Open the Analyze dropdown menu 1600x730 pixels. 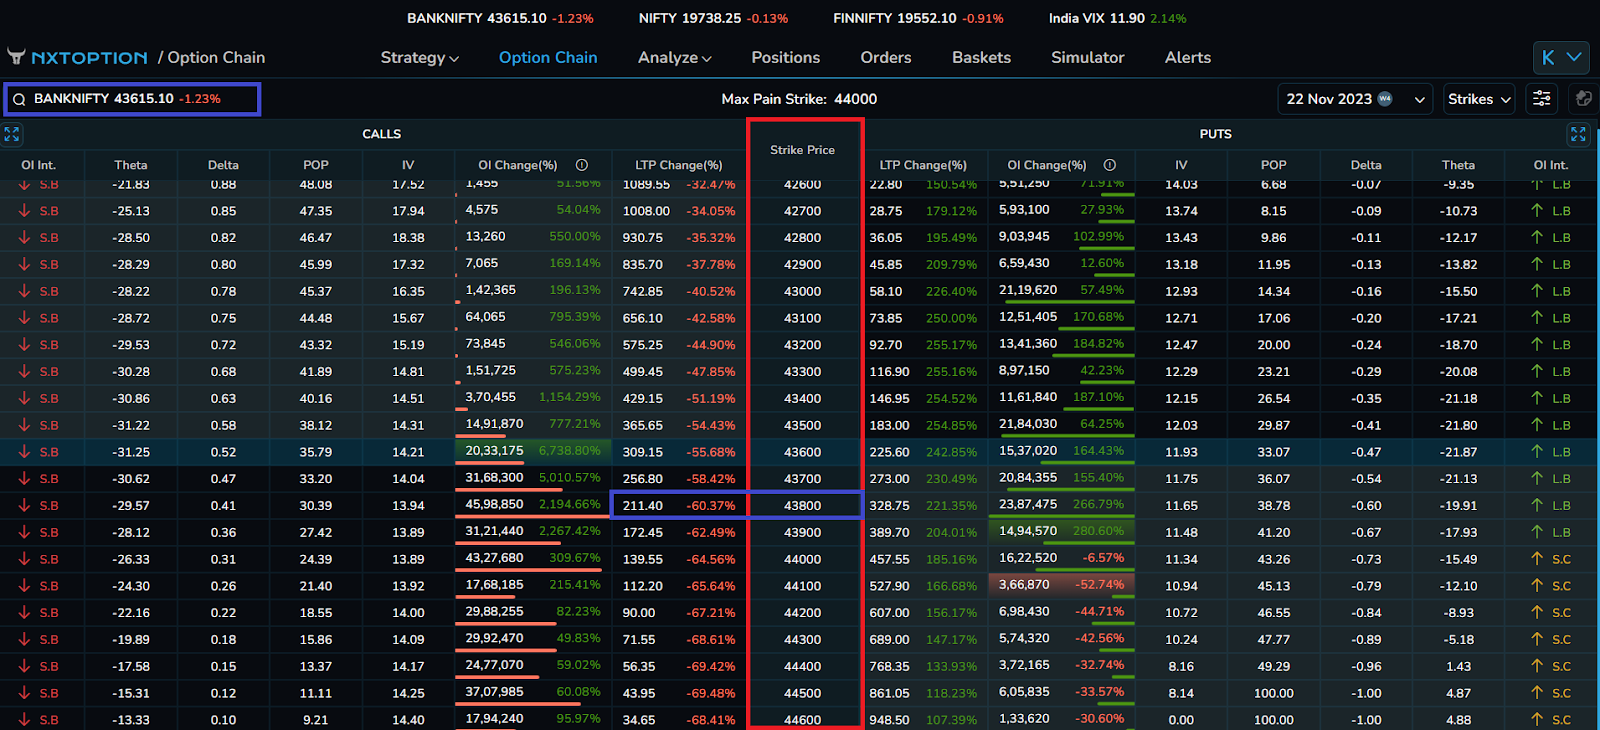(x=675, y=58)
